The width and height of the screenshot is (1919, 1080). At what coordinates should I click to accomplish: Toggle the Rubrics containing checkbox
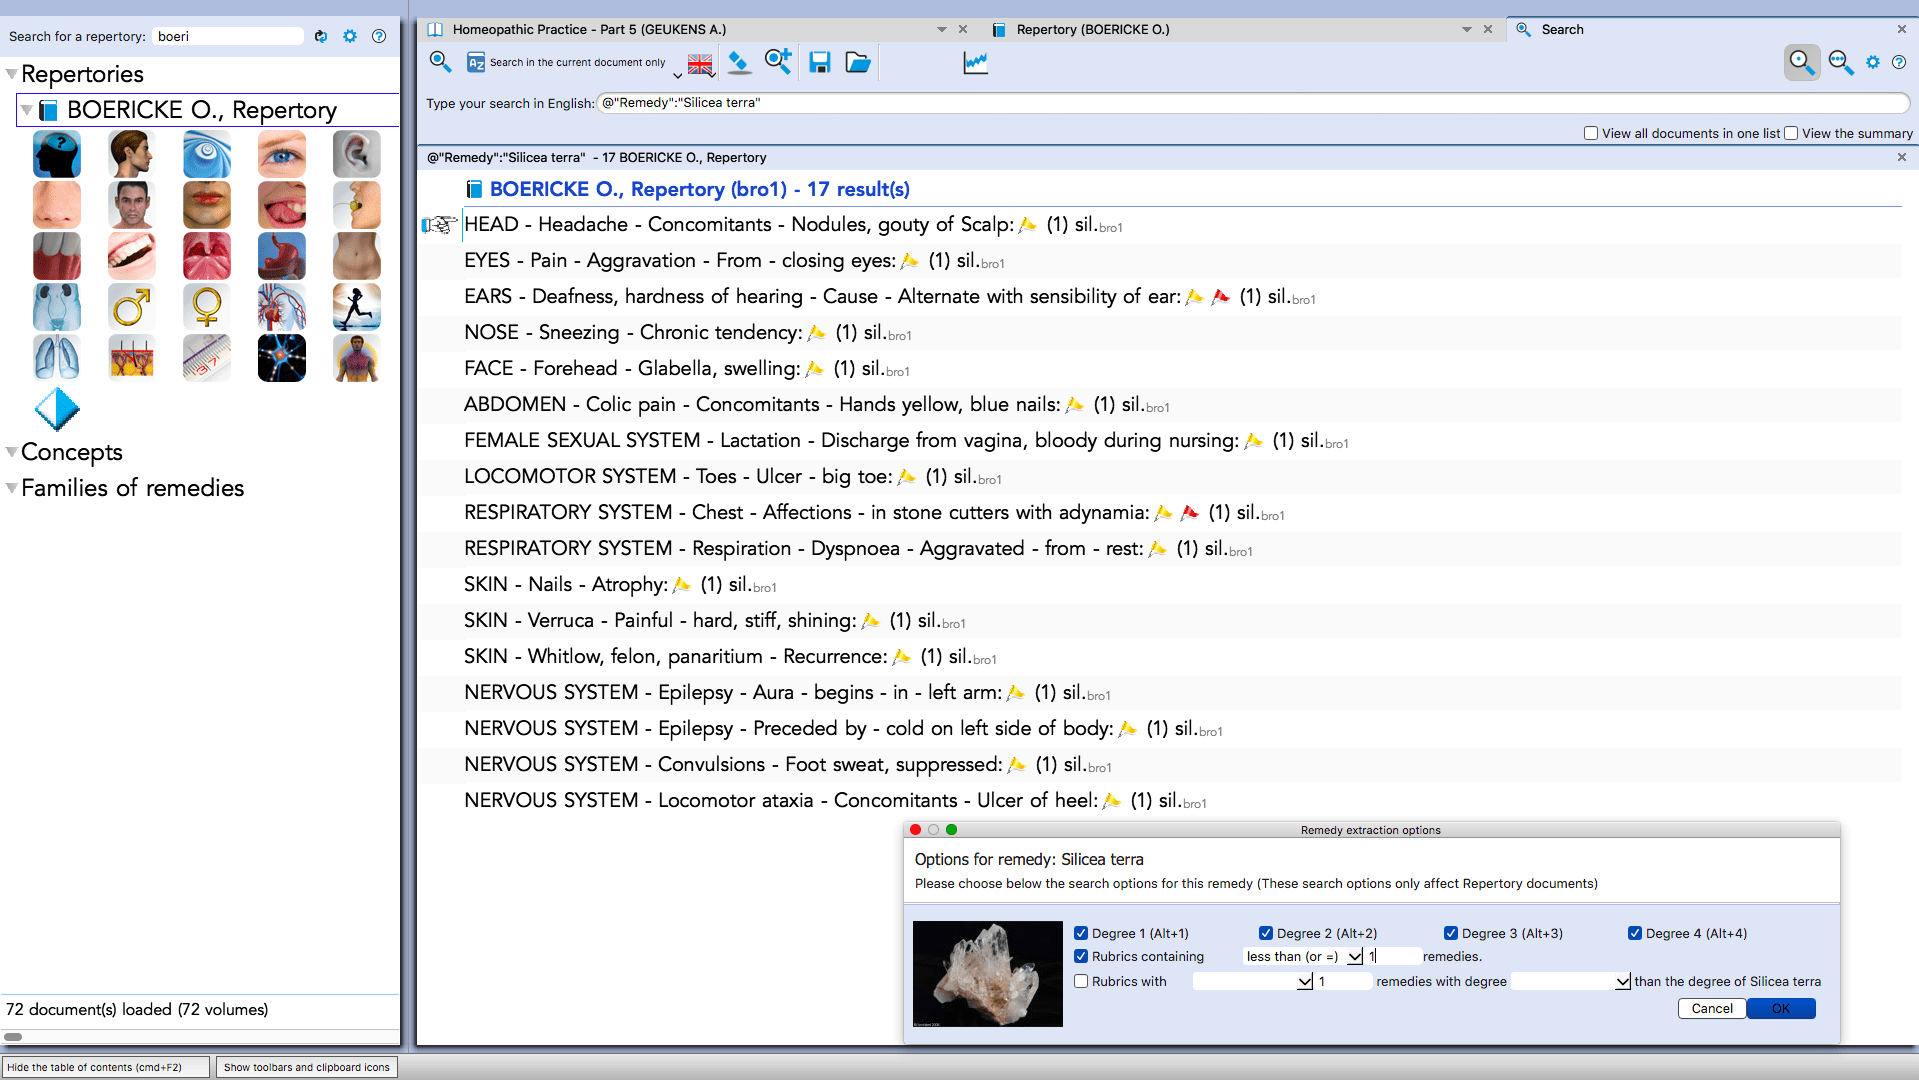pos(1081,956)
